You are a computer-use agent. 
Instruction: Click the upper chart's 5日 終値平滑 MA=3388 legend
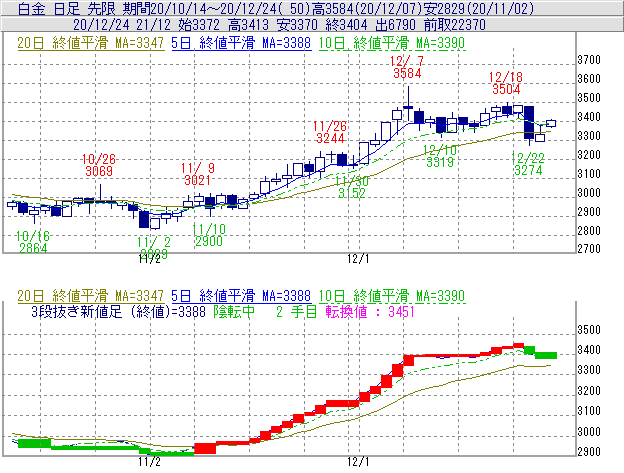(241, 43)
